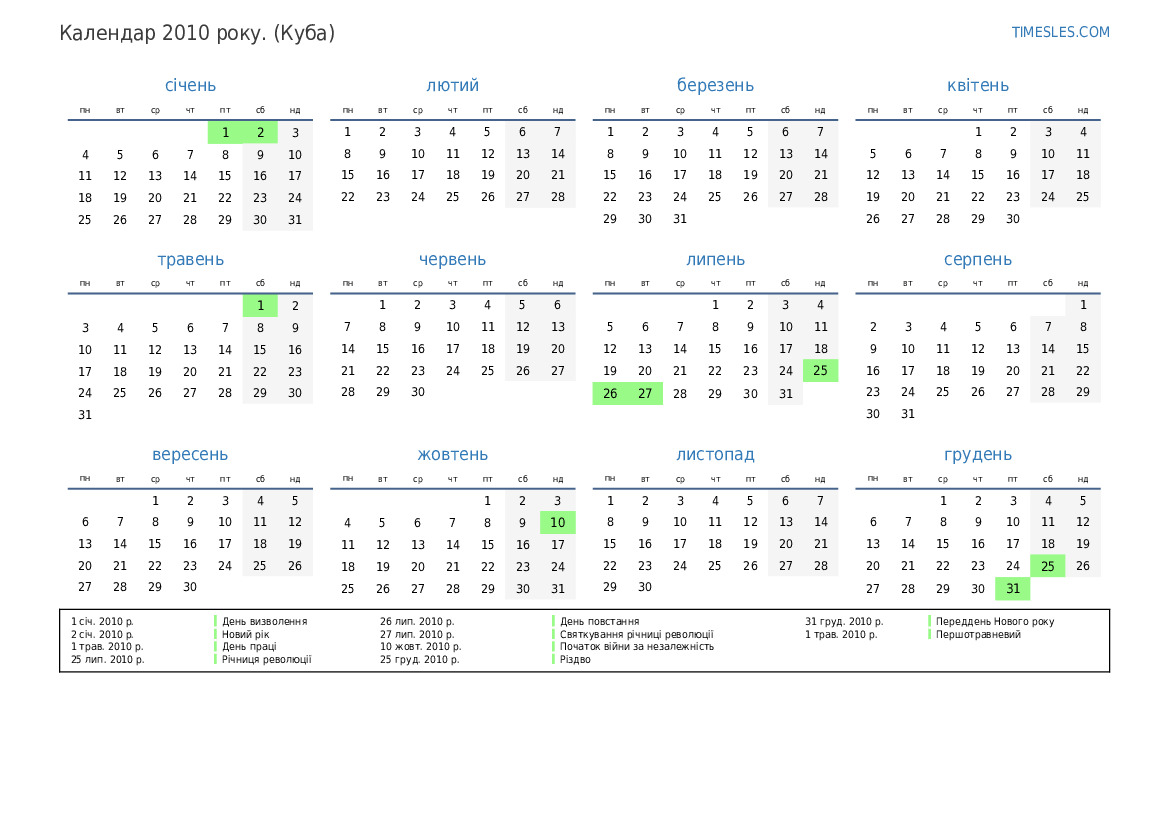
Task: Click the title 'Календар 2010 року. (Куба)'
Action: pyautogui.click(x=197, y=34)
